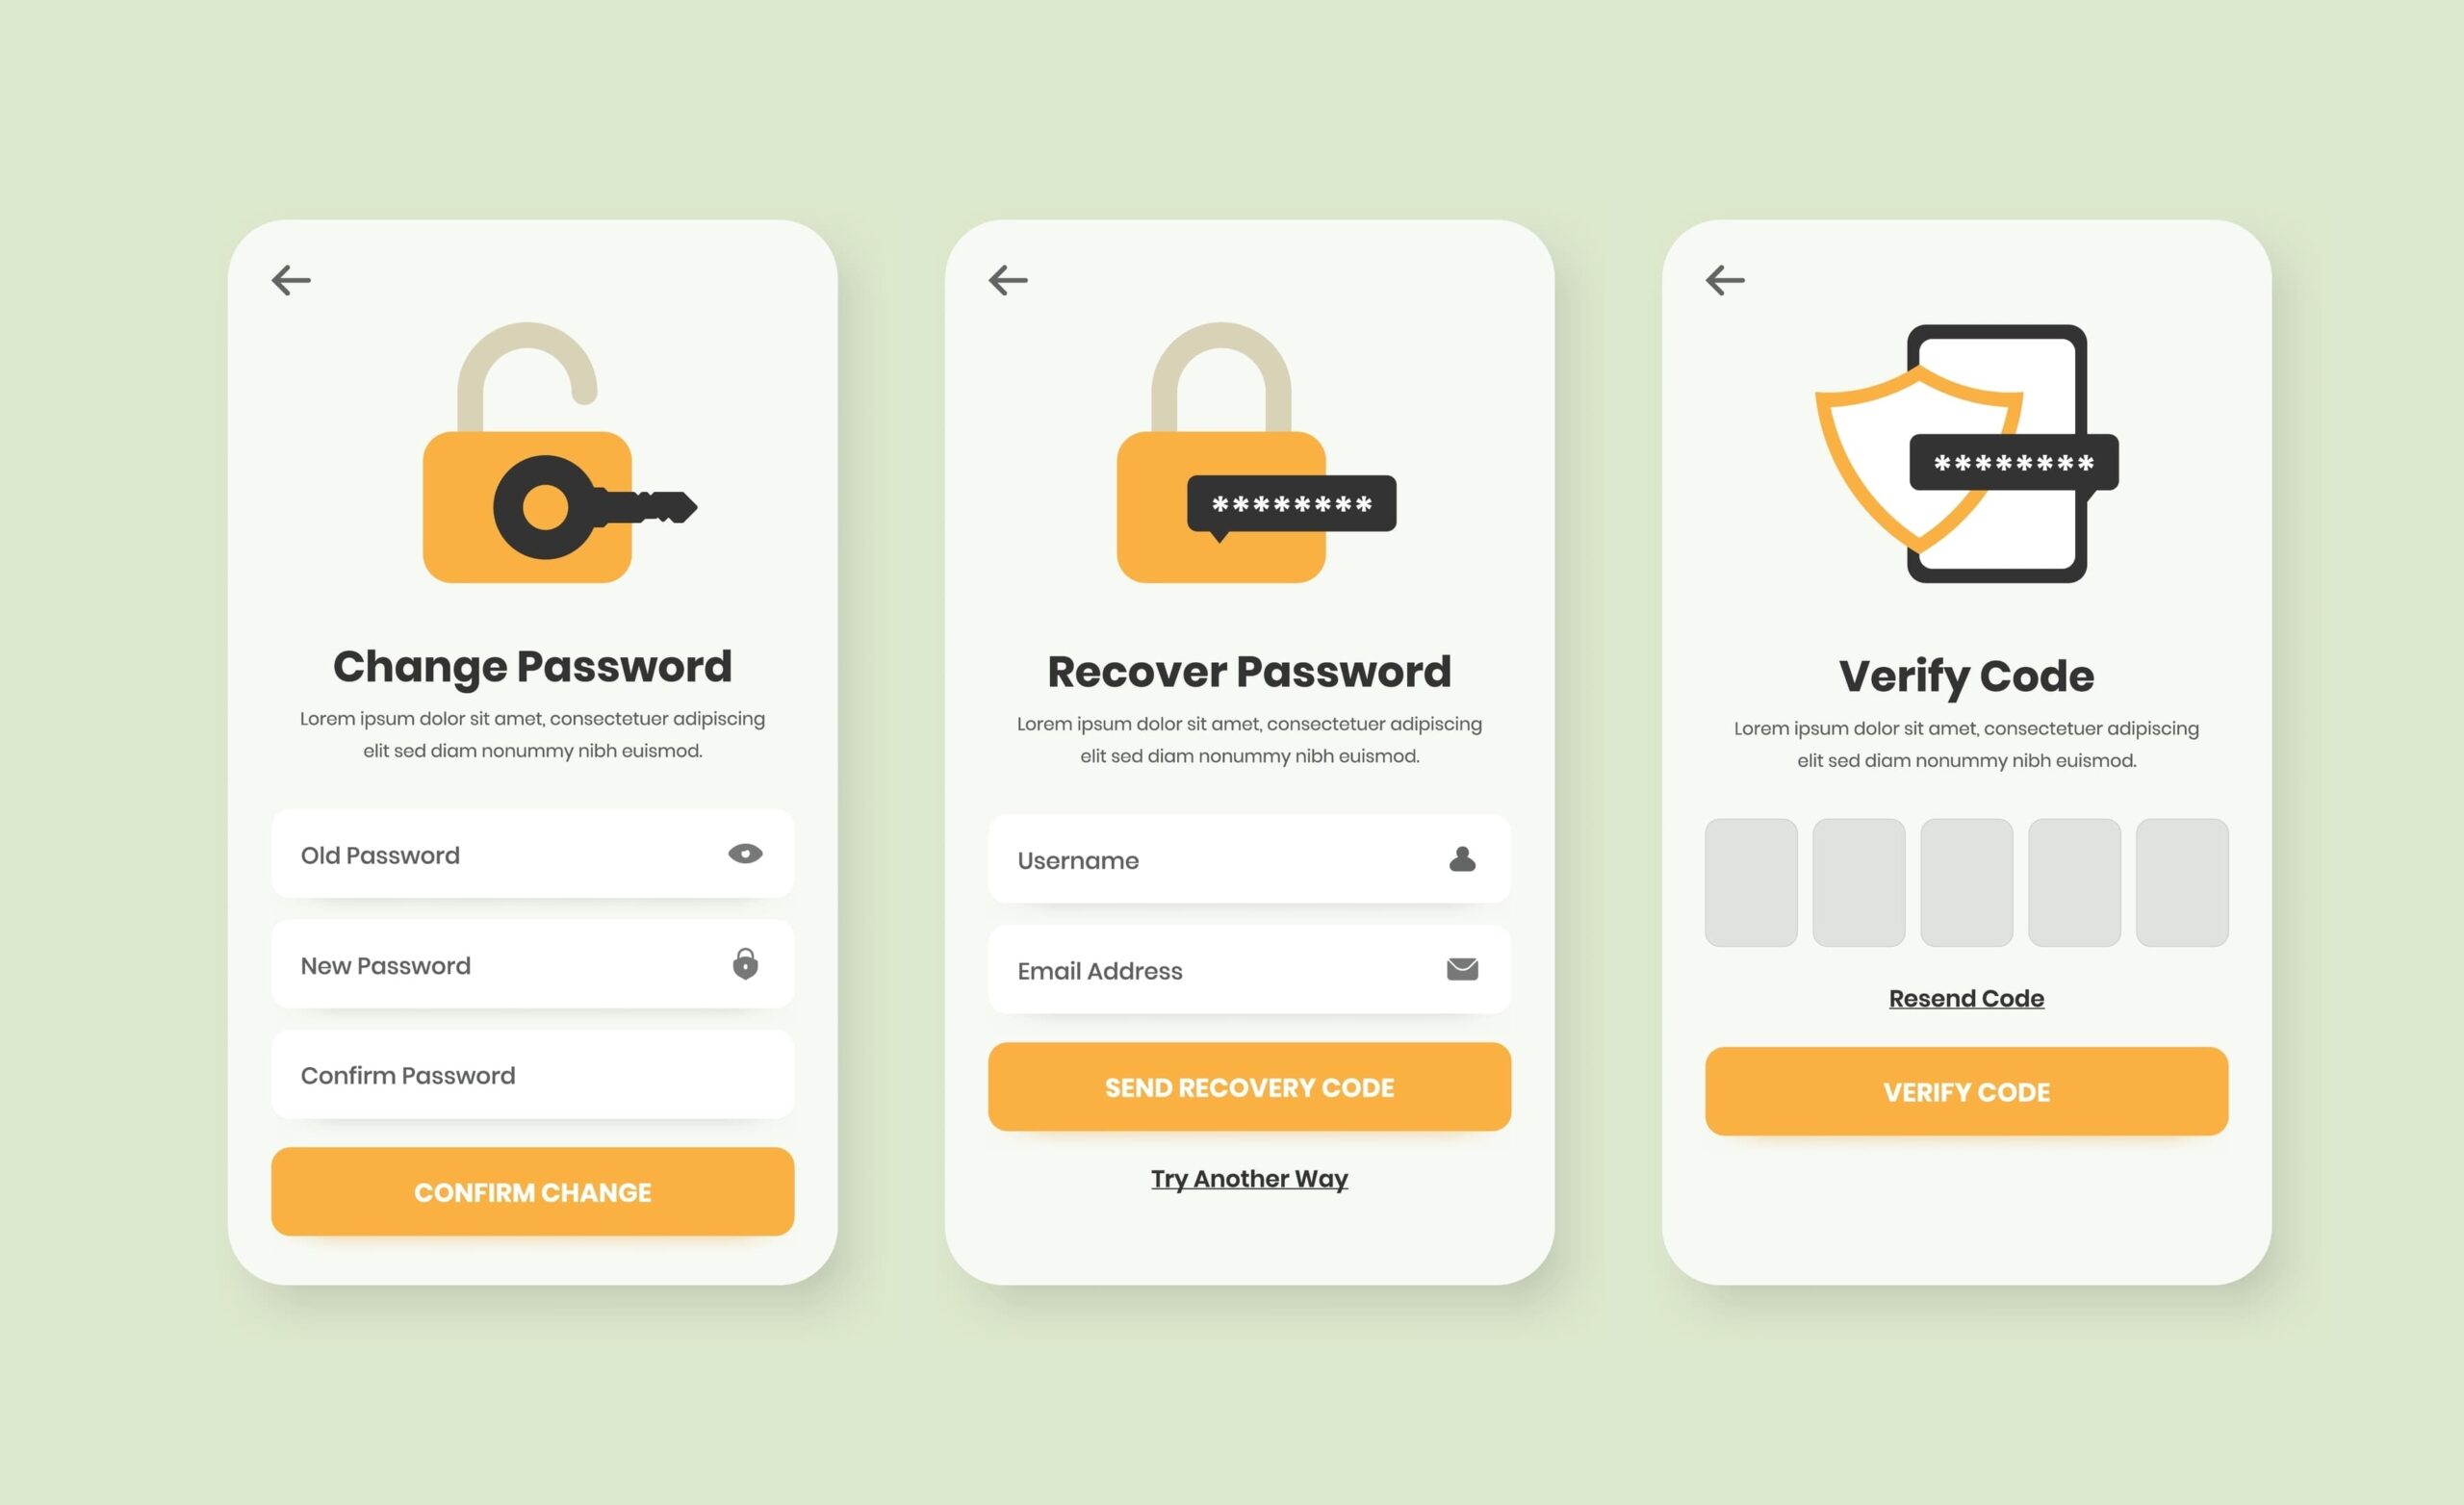The width and height of the screenshot is (2464, 1505).
Task: Click the Try Another Way link
Action: tap(1247, 1178)
